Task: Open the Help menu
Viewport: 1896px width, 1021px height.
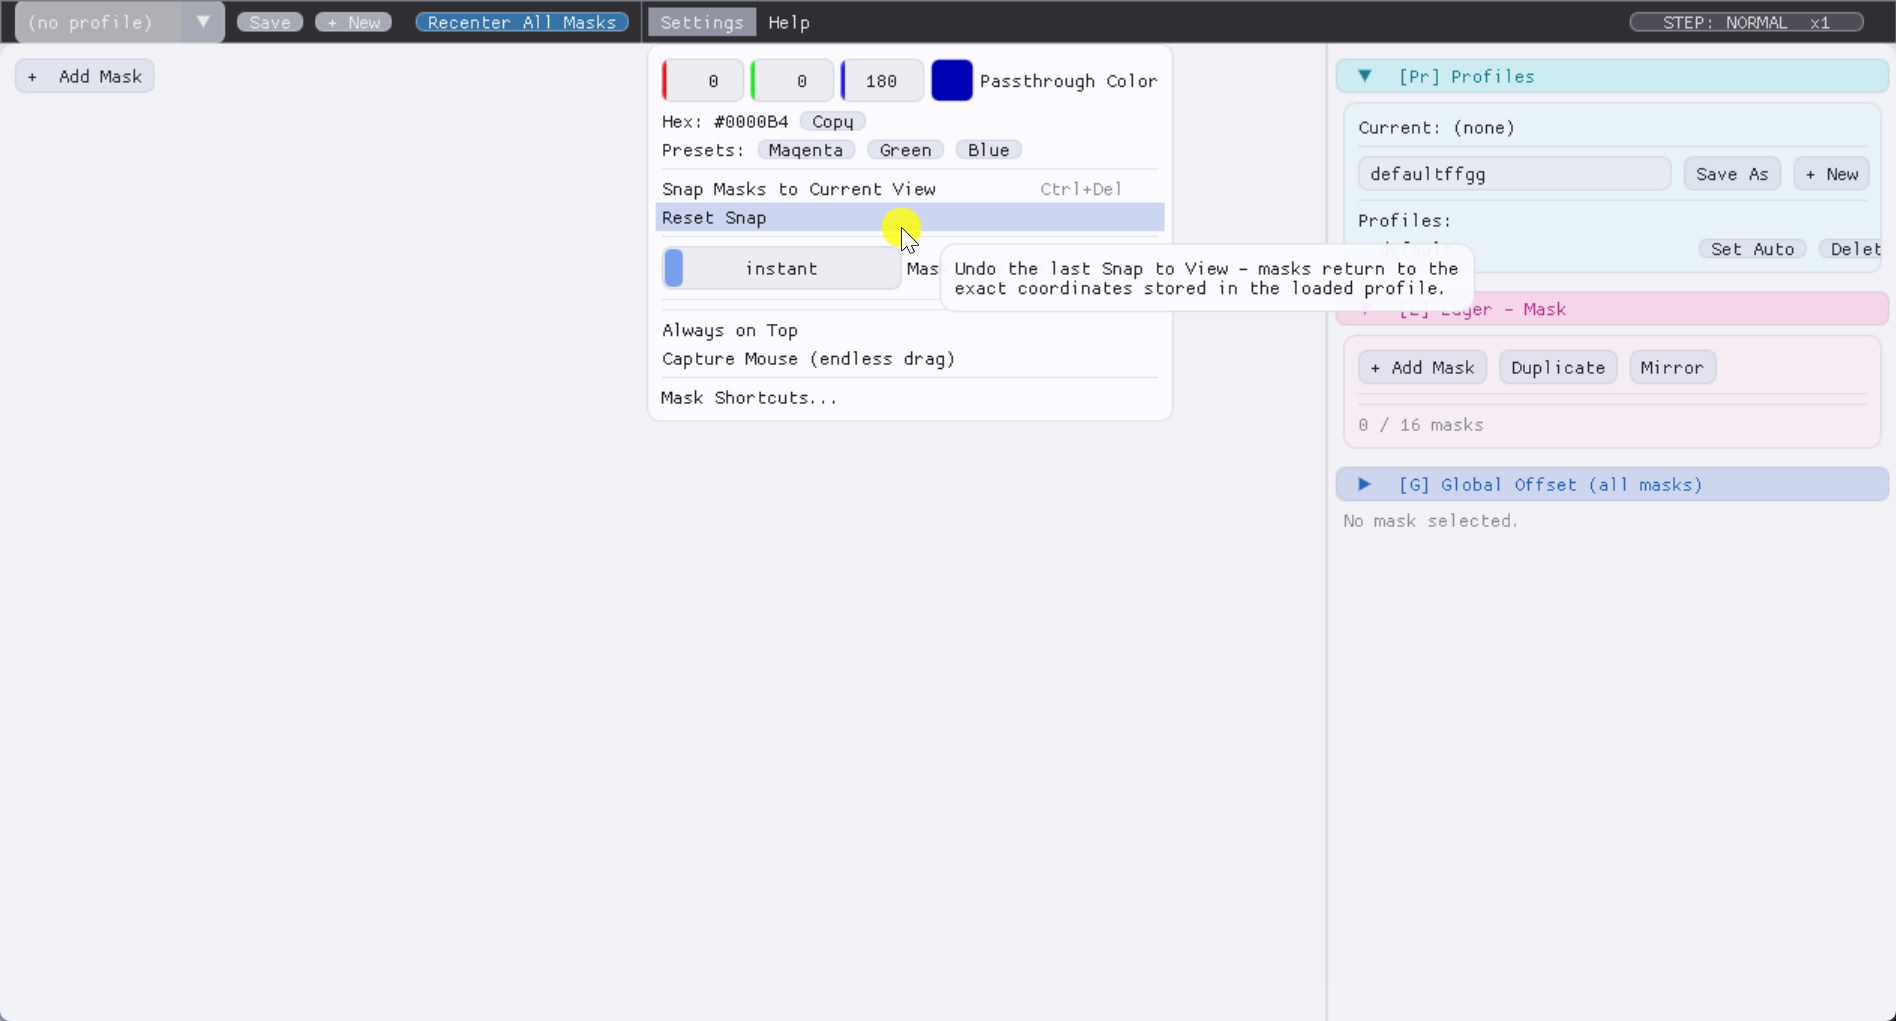Action: tap(788, 22)
